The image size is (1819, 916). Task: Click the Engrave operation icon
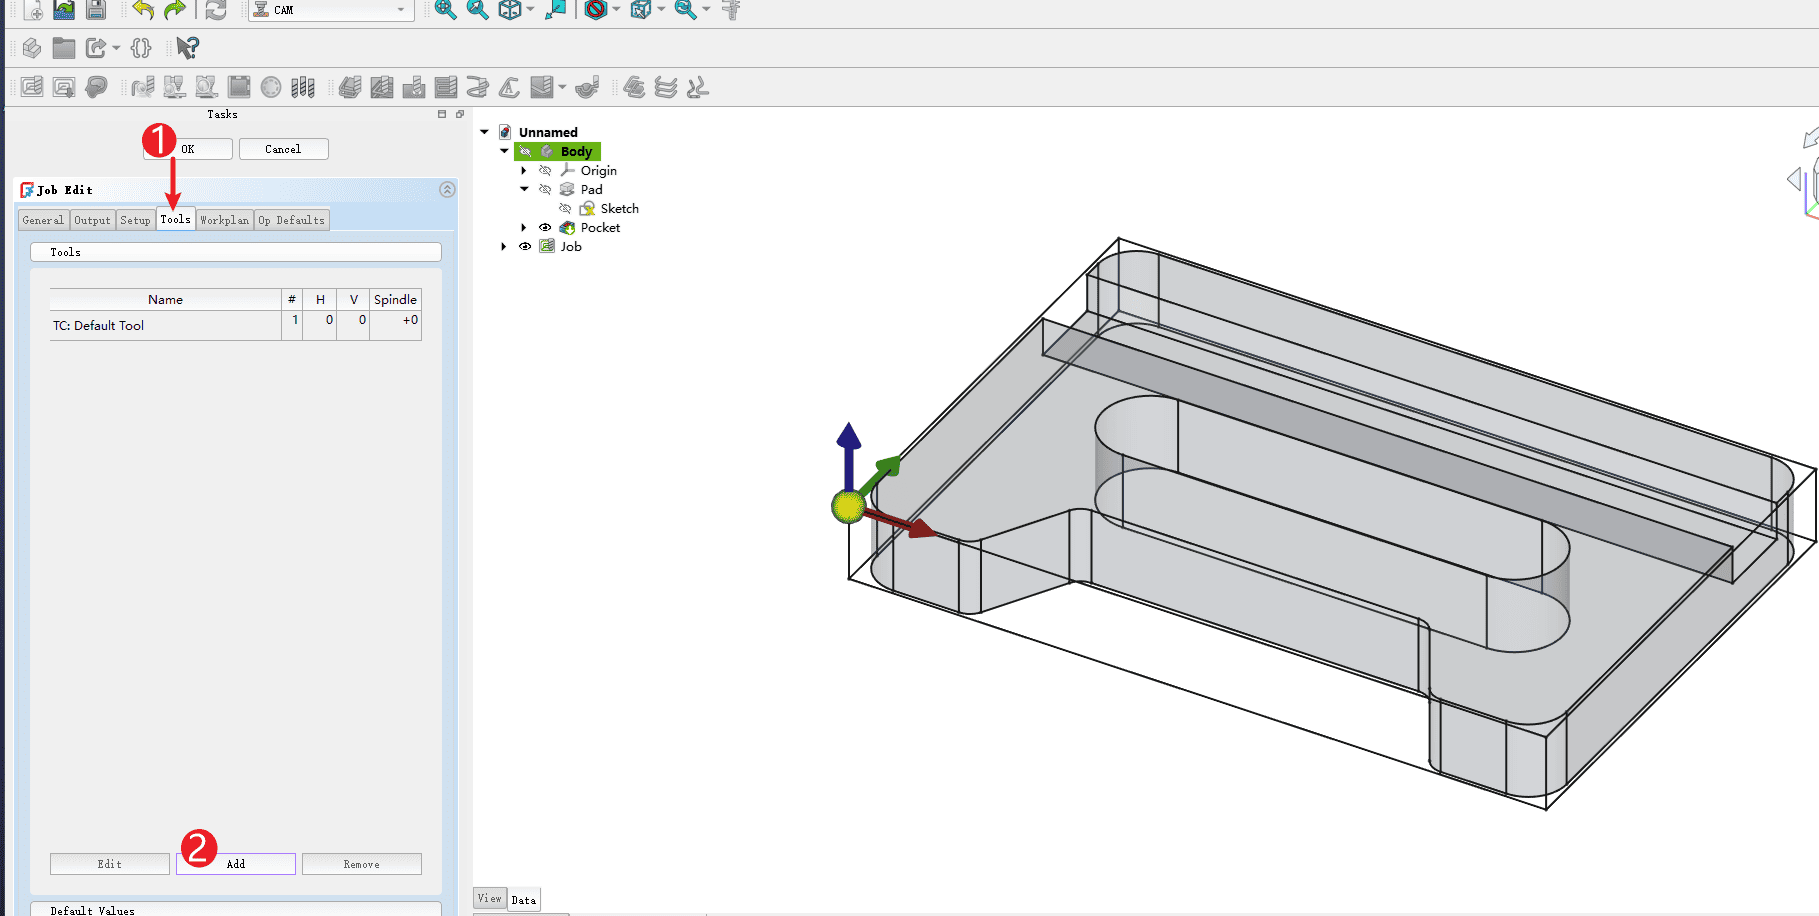point(510,87)
